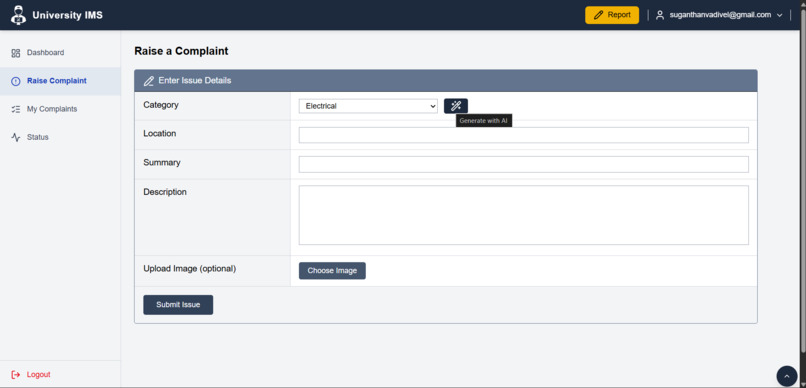Viewport: 806px width, 388px height.
Task: Click the Logout link
Action: pos(39,375)
